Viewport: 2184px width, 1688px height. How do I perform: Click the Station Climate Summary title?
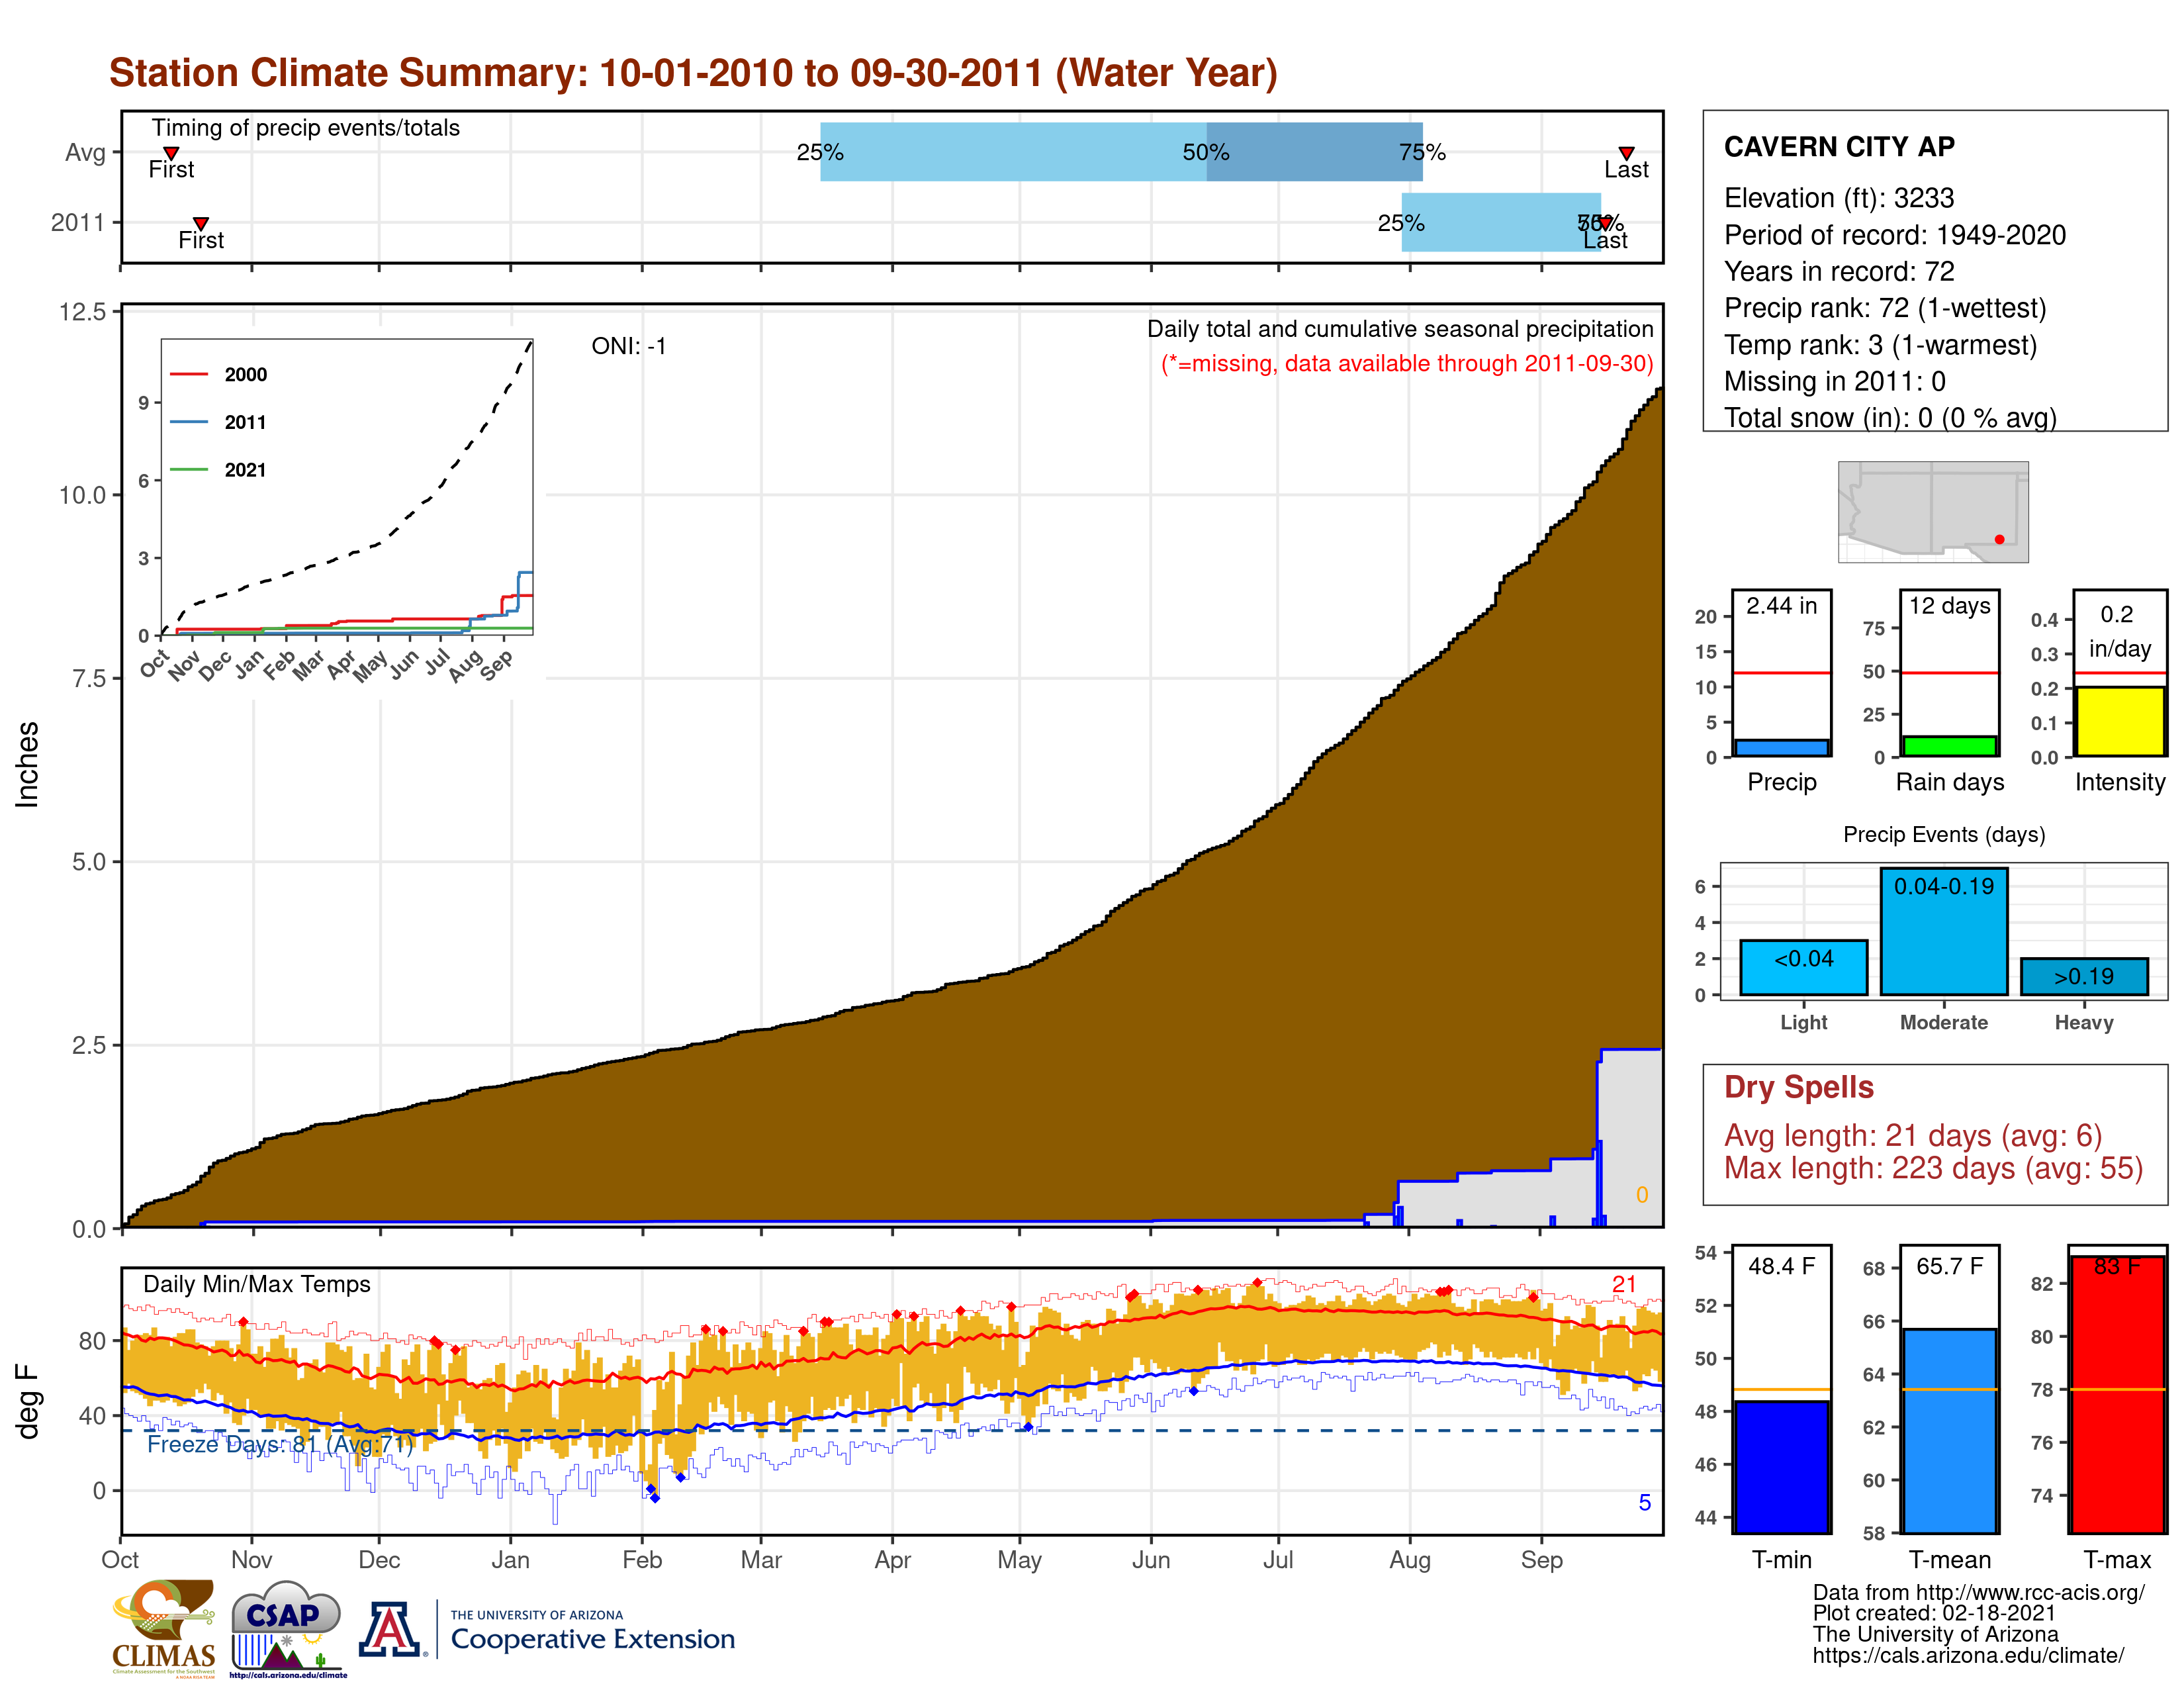(x=693, y=73)
